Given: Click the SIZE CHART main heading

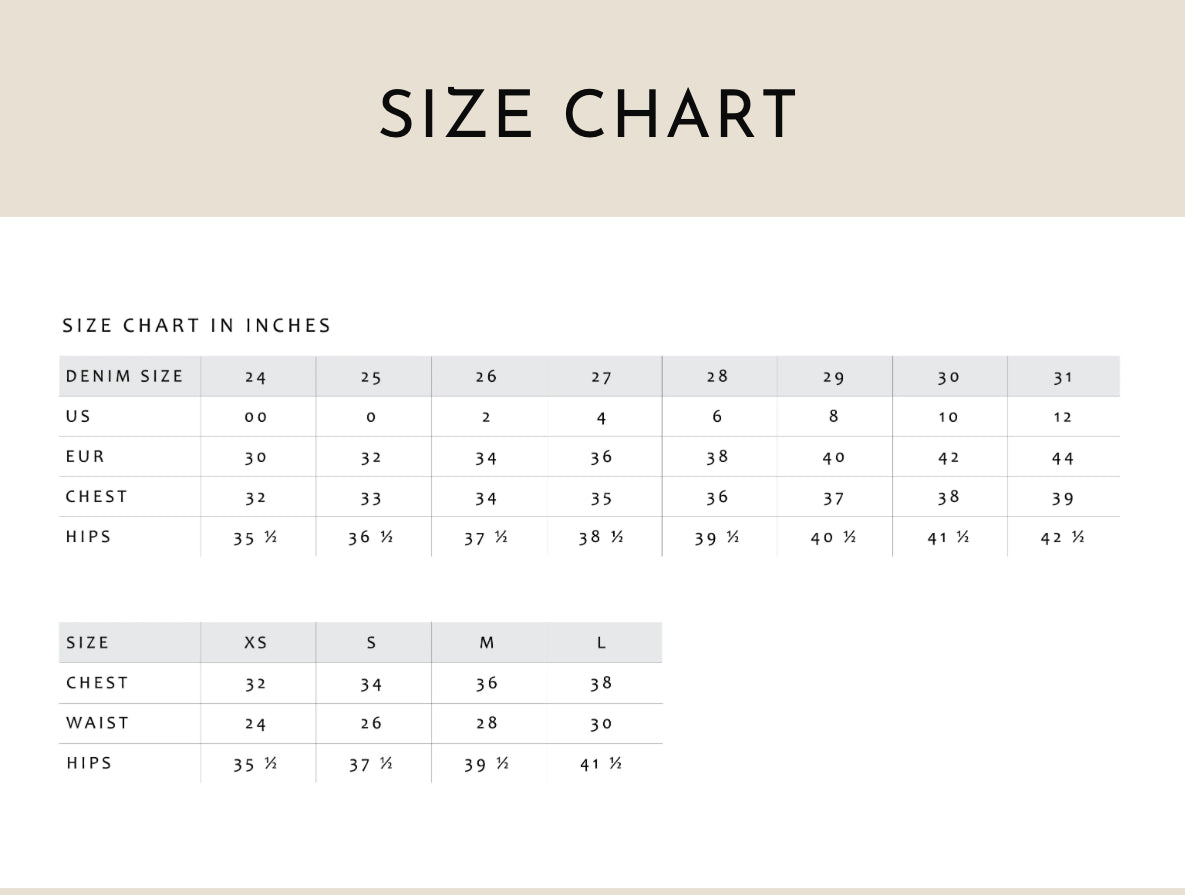Looking at the screenshot, I should [587, 113].
